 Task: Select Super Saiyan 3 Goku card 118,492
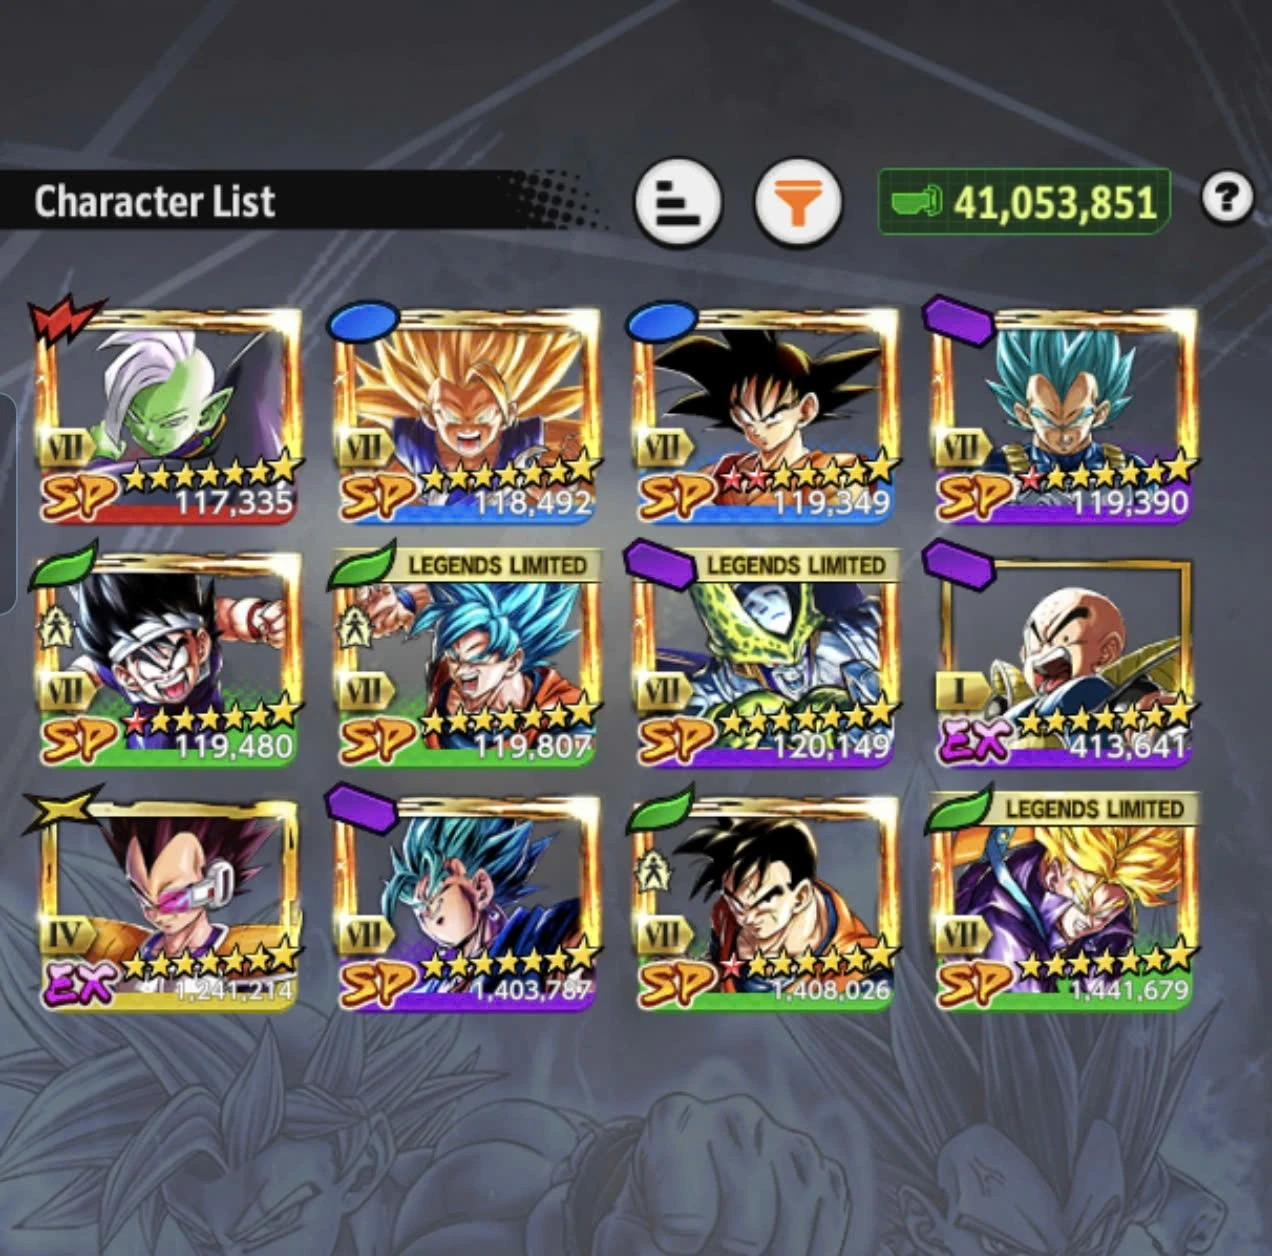click(x=466, y=415)
